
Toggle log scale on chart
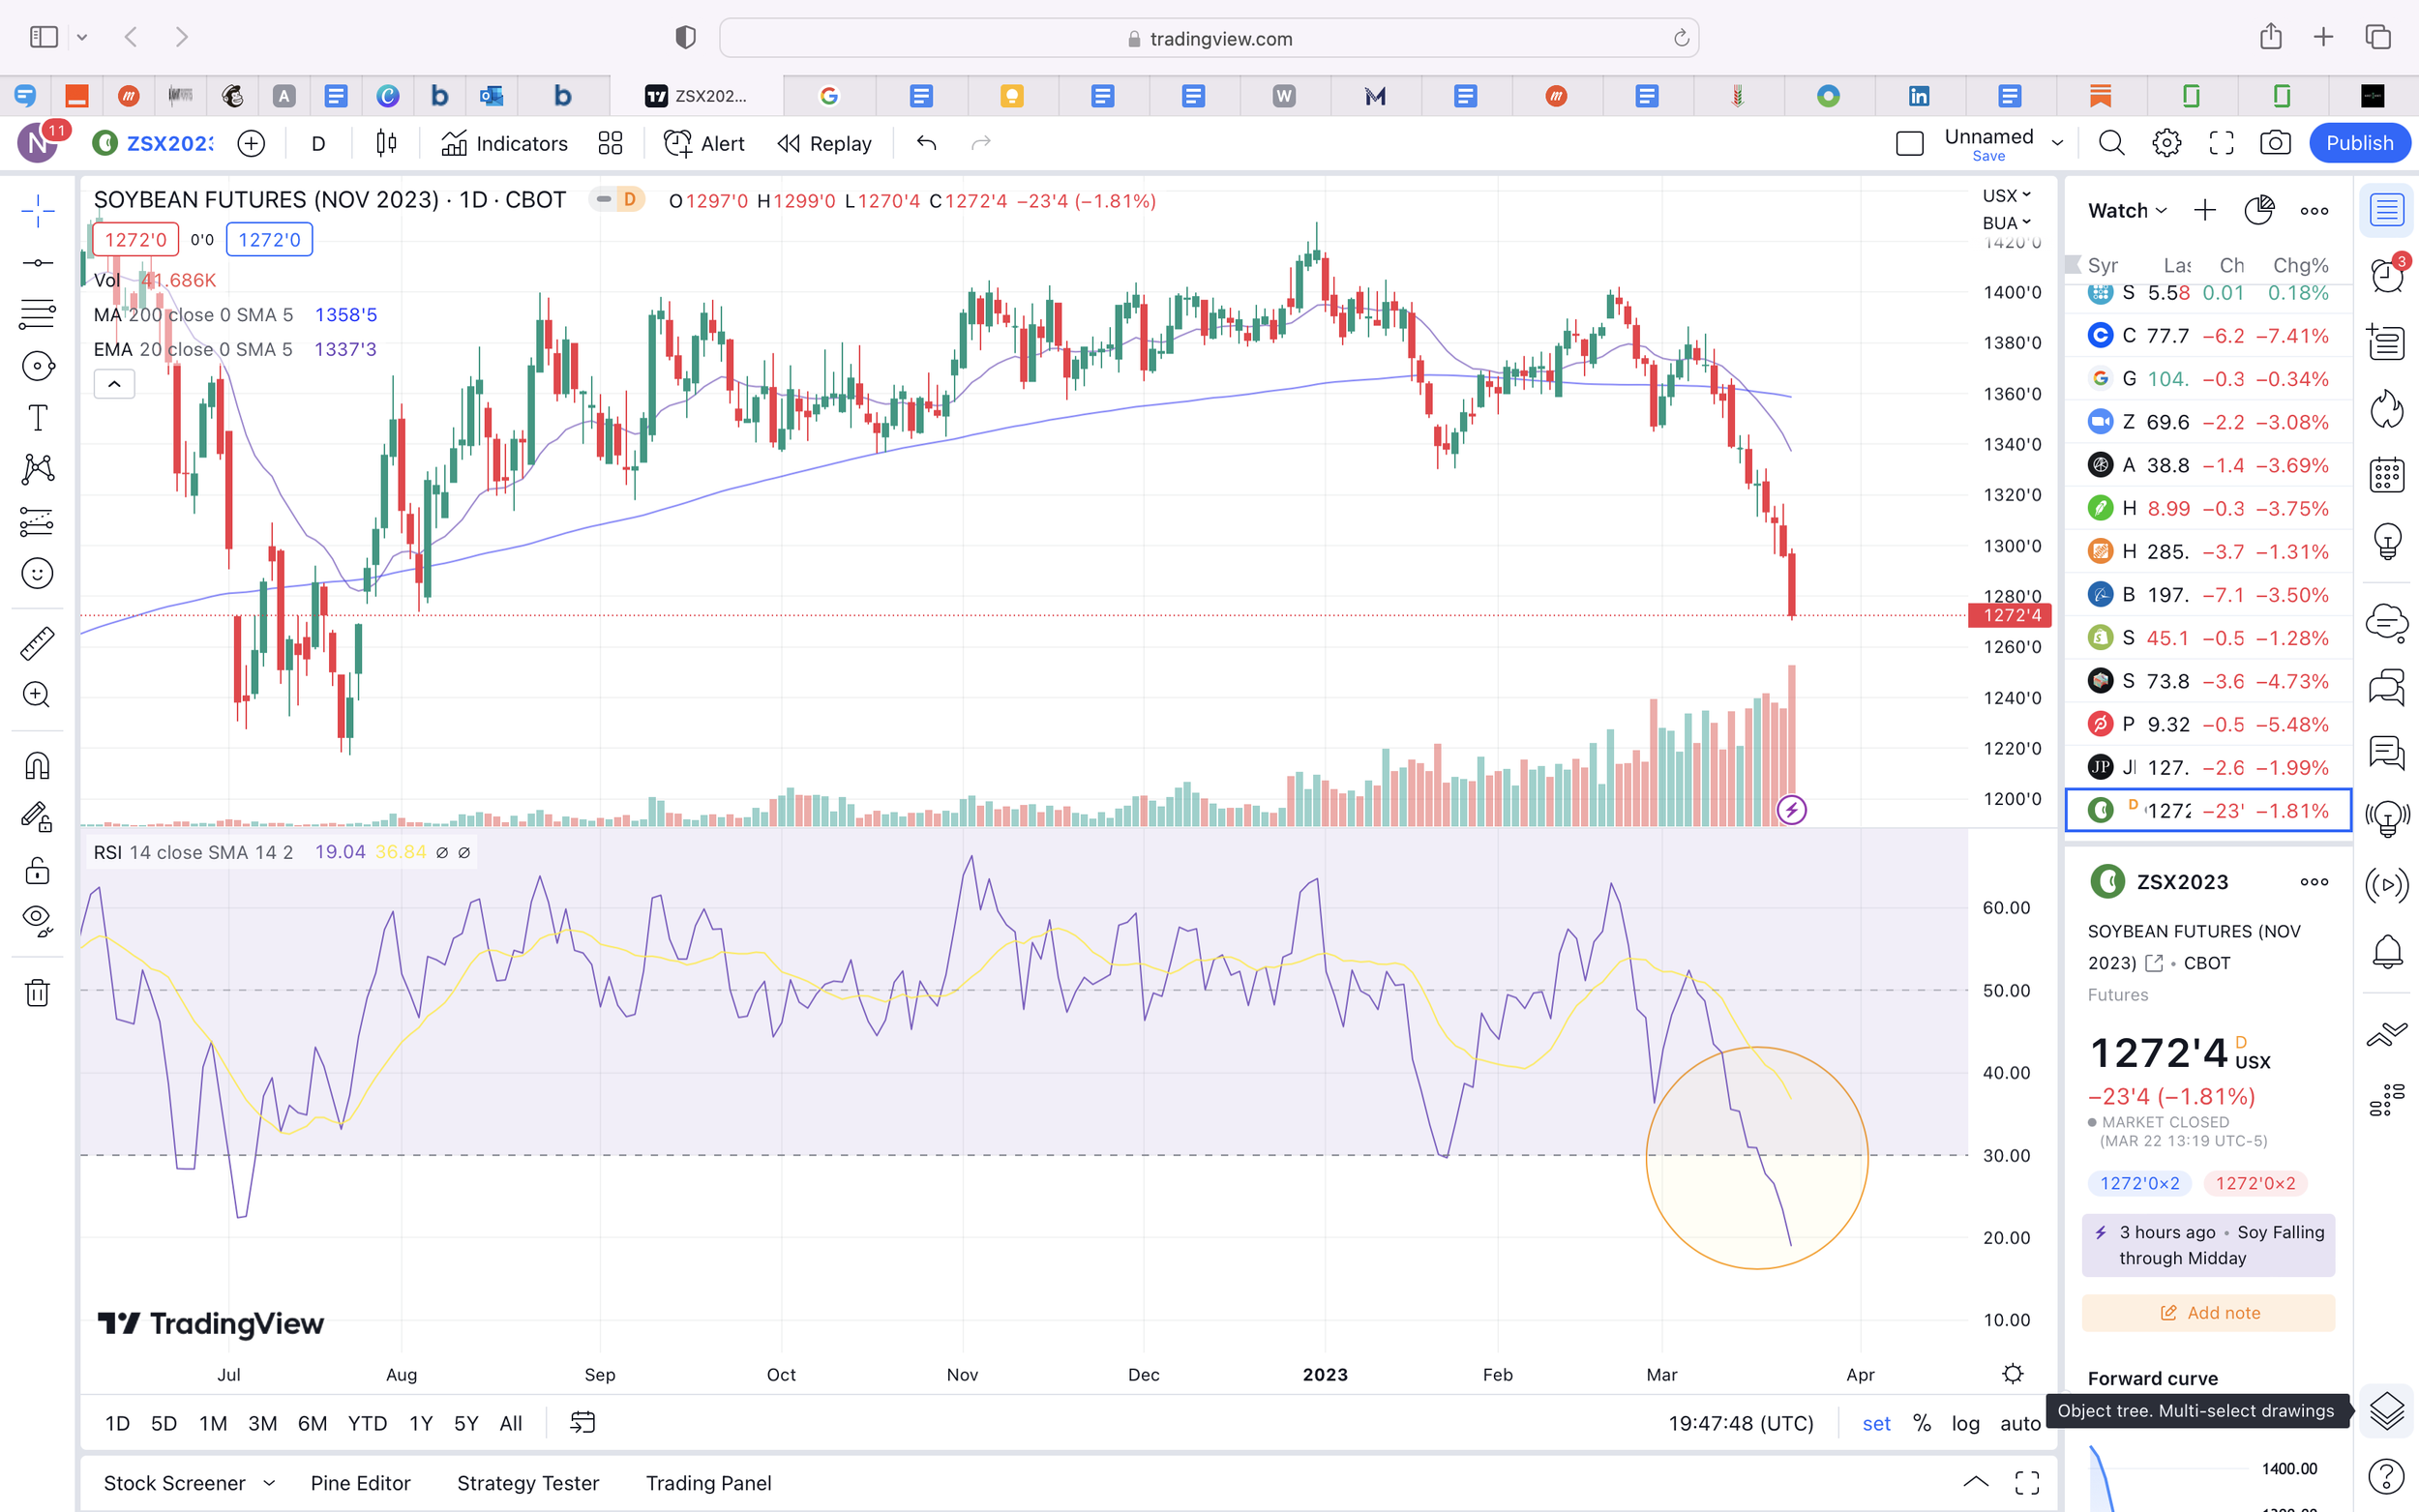click(x=1965, y=1423)
